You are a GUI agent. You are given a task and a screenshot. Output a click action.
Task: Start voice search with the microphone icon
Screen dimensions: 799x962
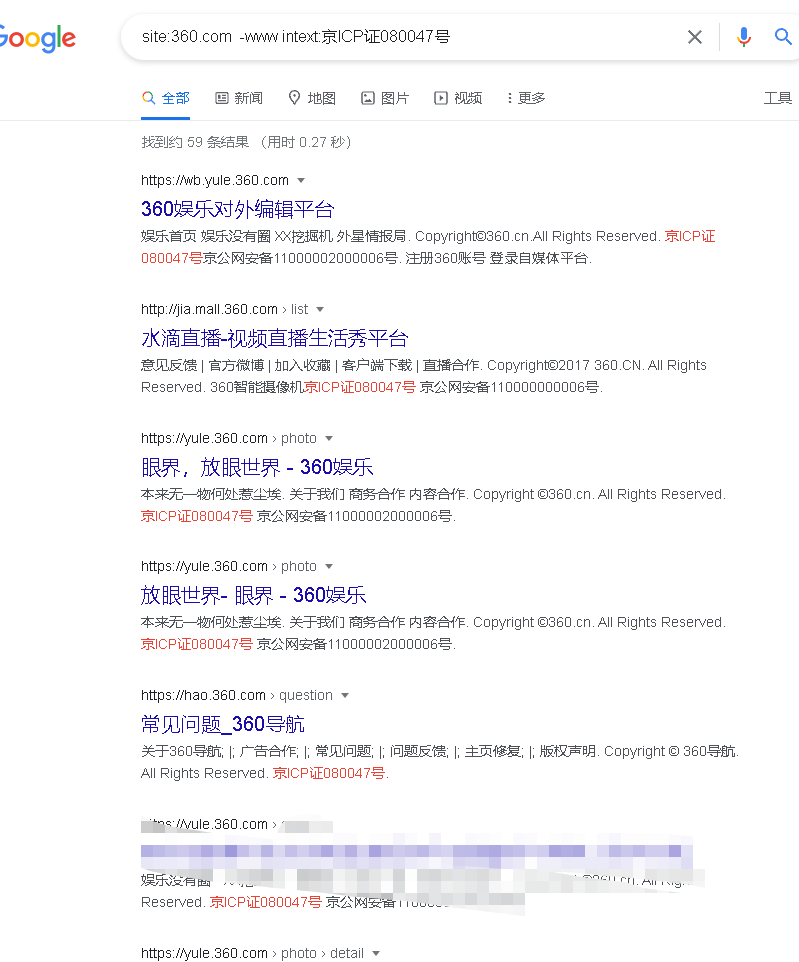(x=744, y=37)
